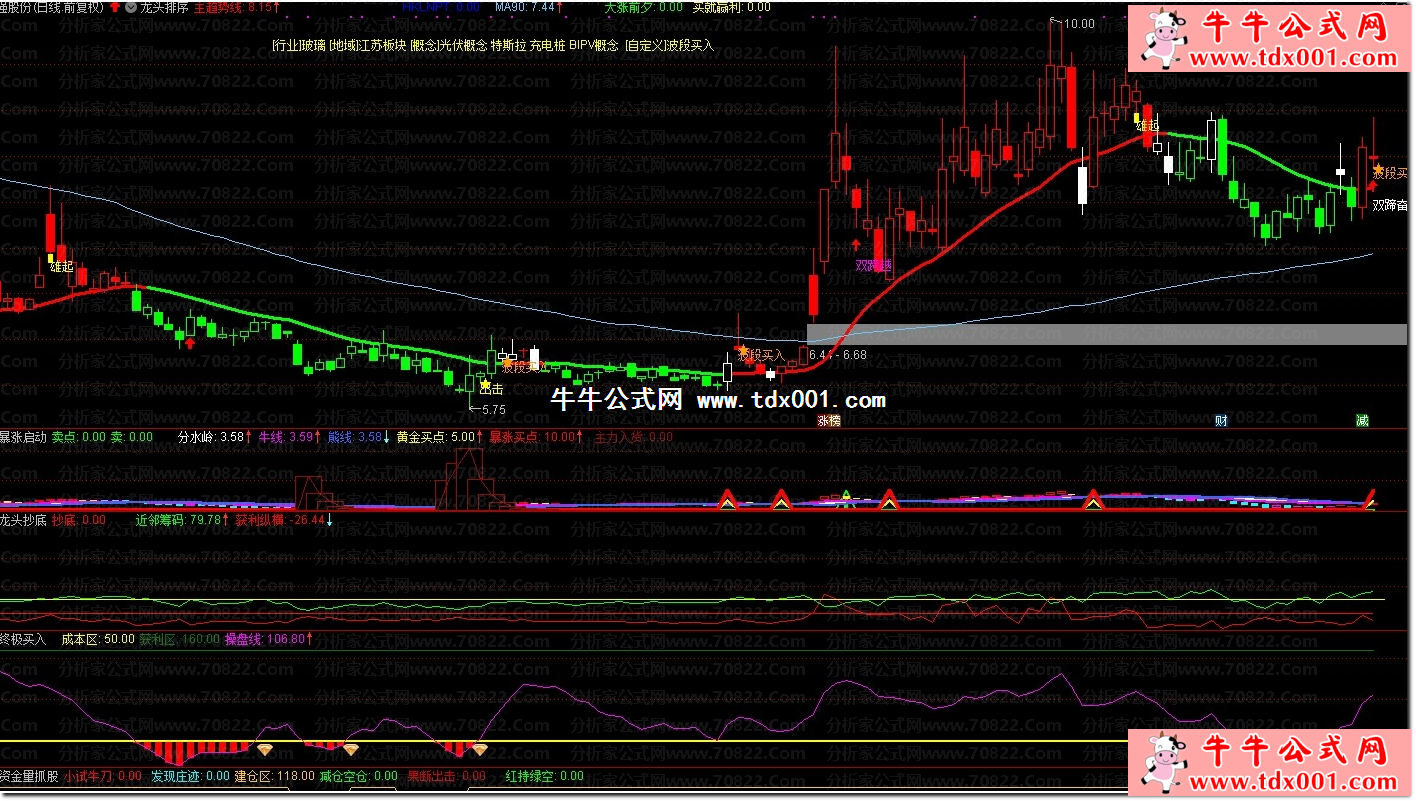This screenshot has width=1416, height=801.
Task: Click the 减 event marker on time axis
Action: [1362, 421]
